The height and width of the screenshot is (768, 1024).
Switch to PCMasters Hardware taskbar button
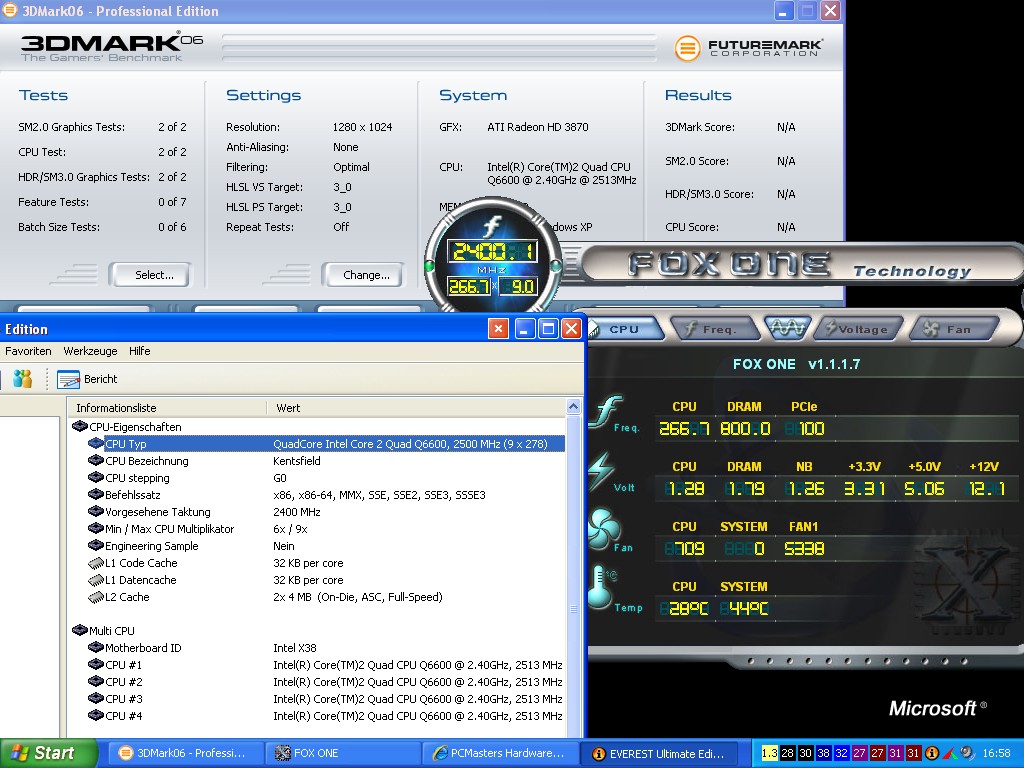[500, 753]
